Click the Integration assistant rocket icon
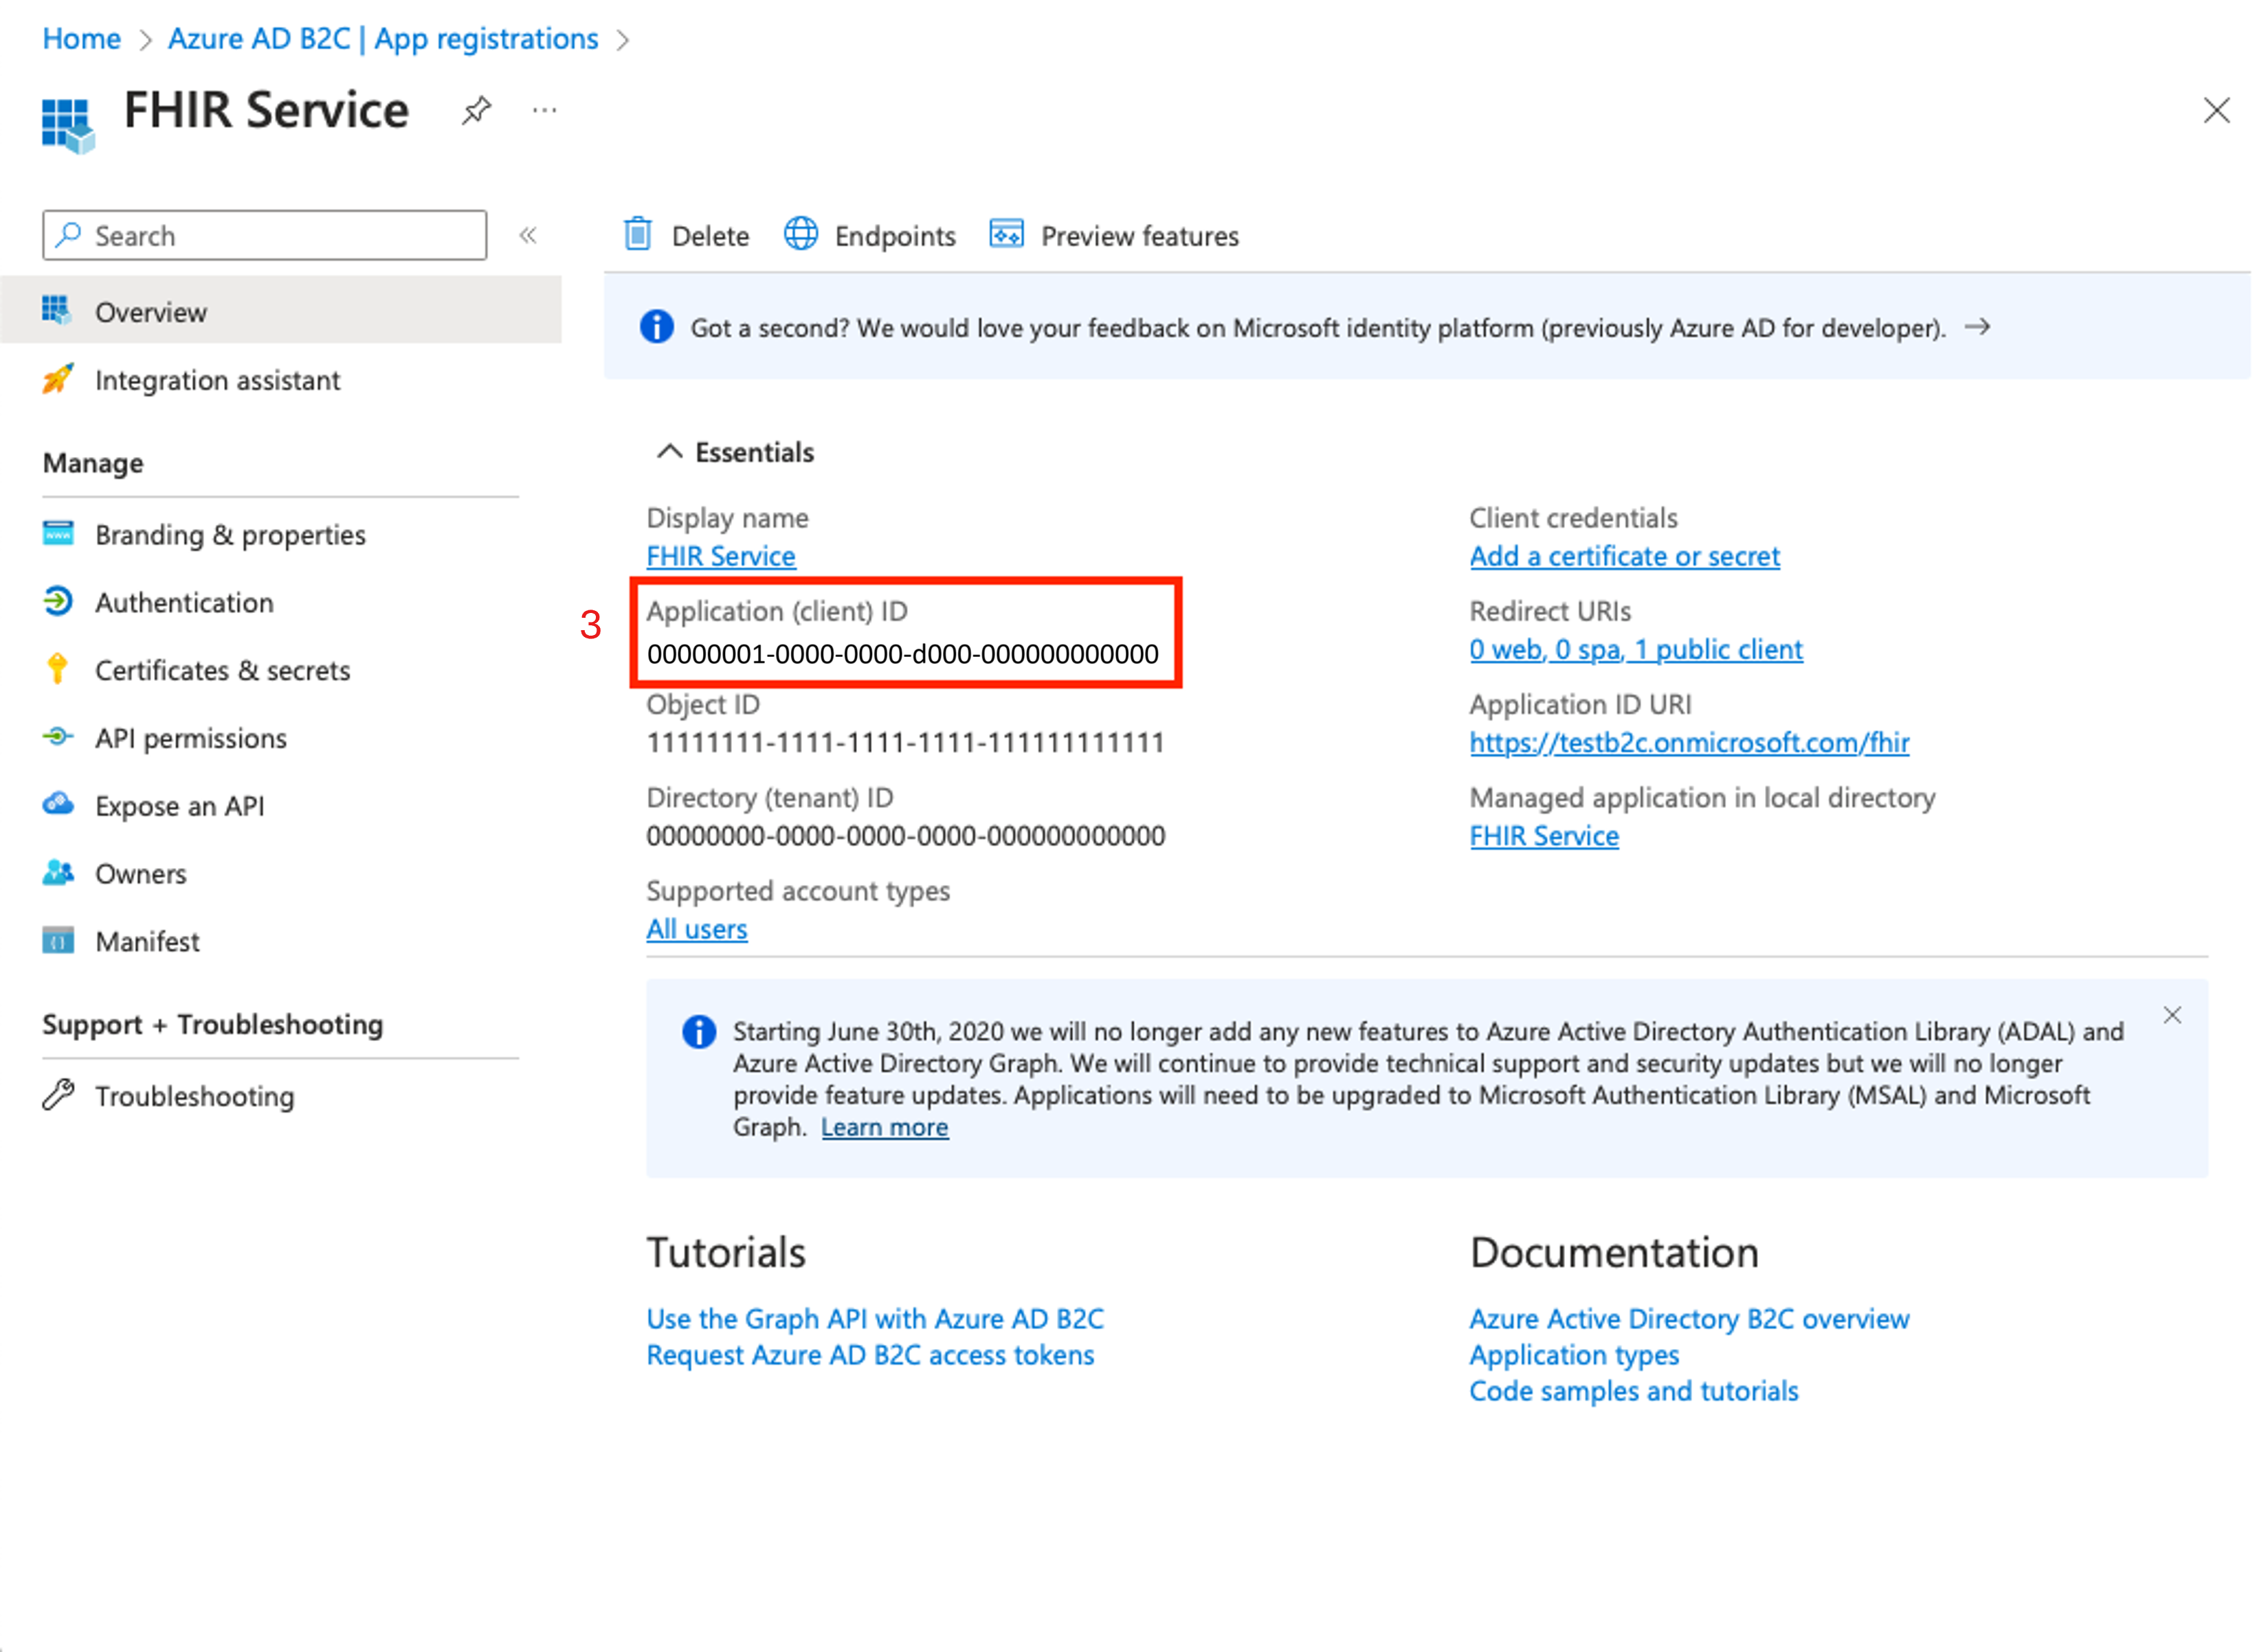Viewport: 2268px width, 1652px height. 58,380
